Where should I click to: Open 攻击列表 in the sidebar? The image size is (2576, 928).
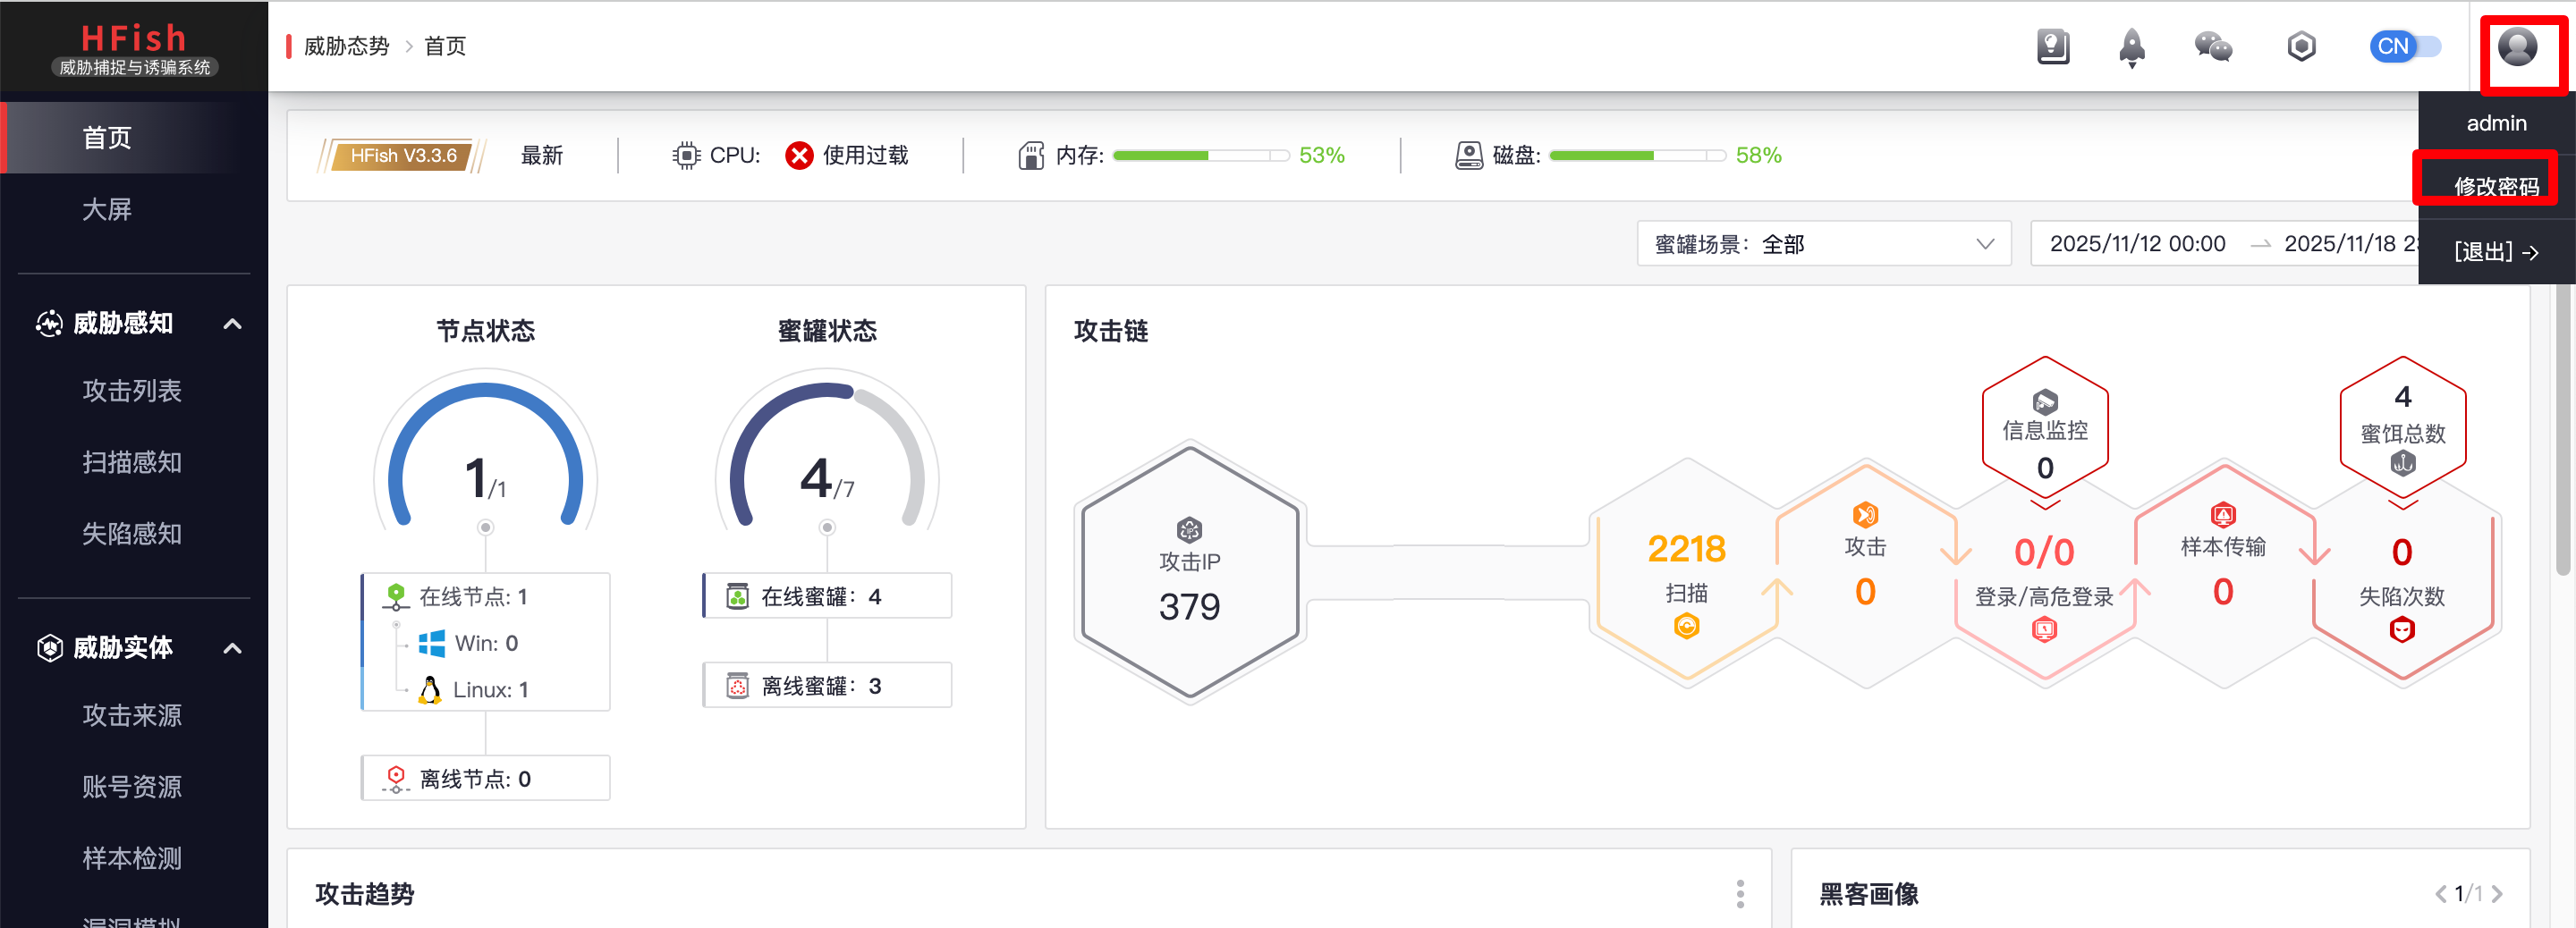(132, 390)
